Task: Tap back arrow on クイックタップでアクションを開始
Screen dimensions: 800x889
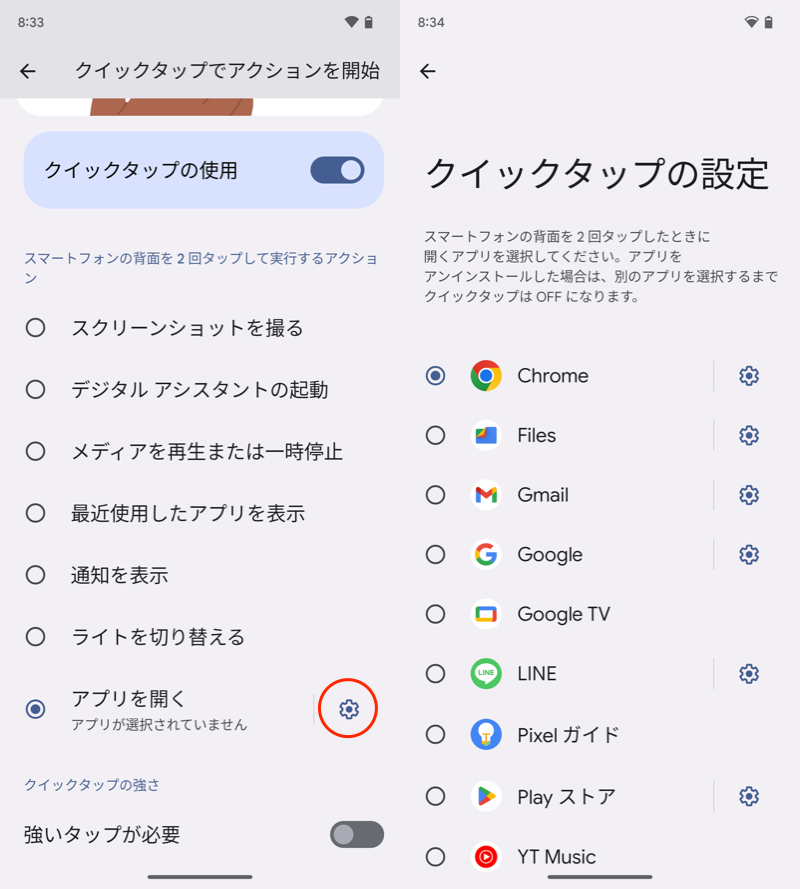Action: 28,71
